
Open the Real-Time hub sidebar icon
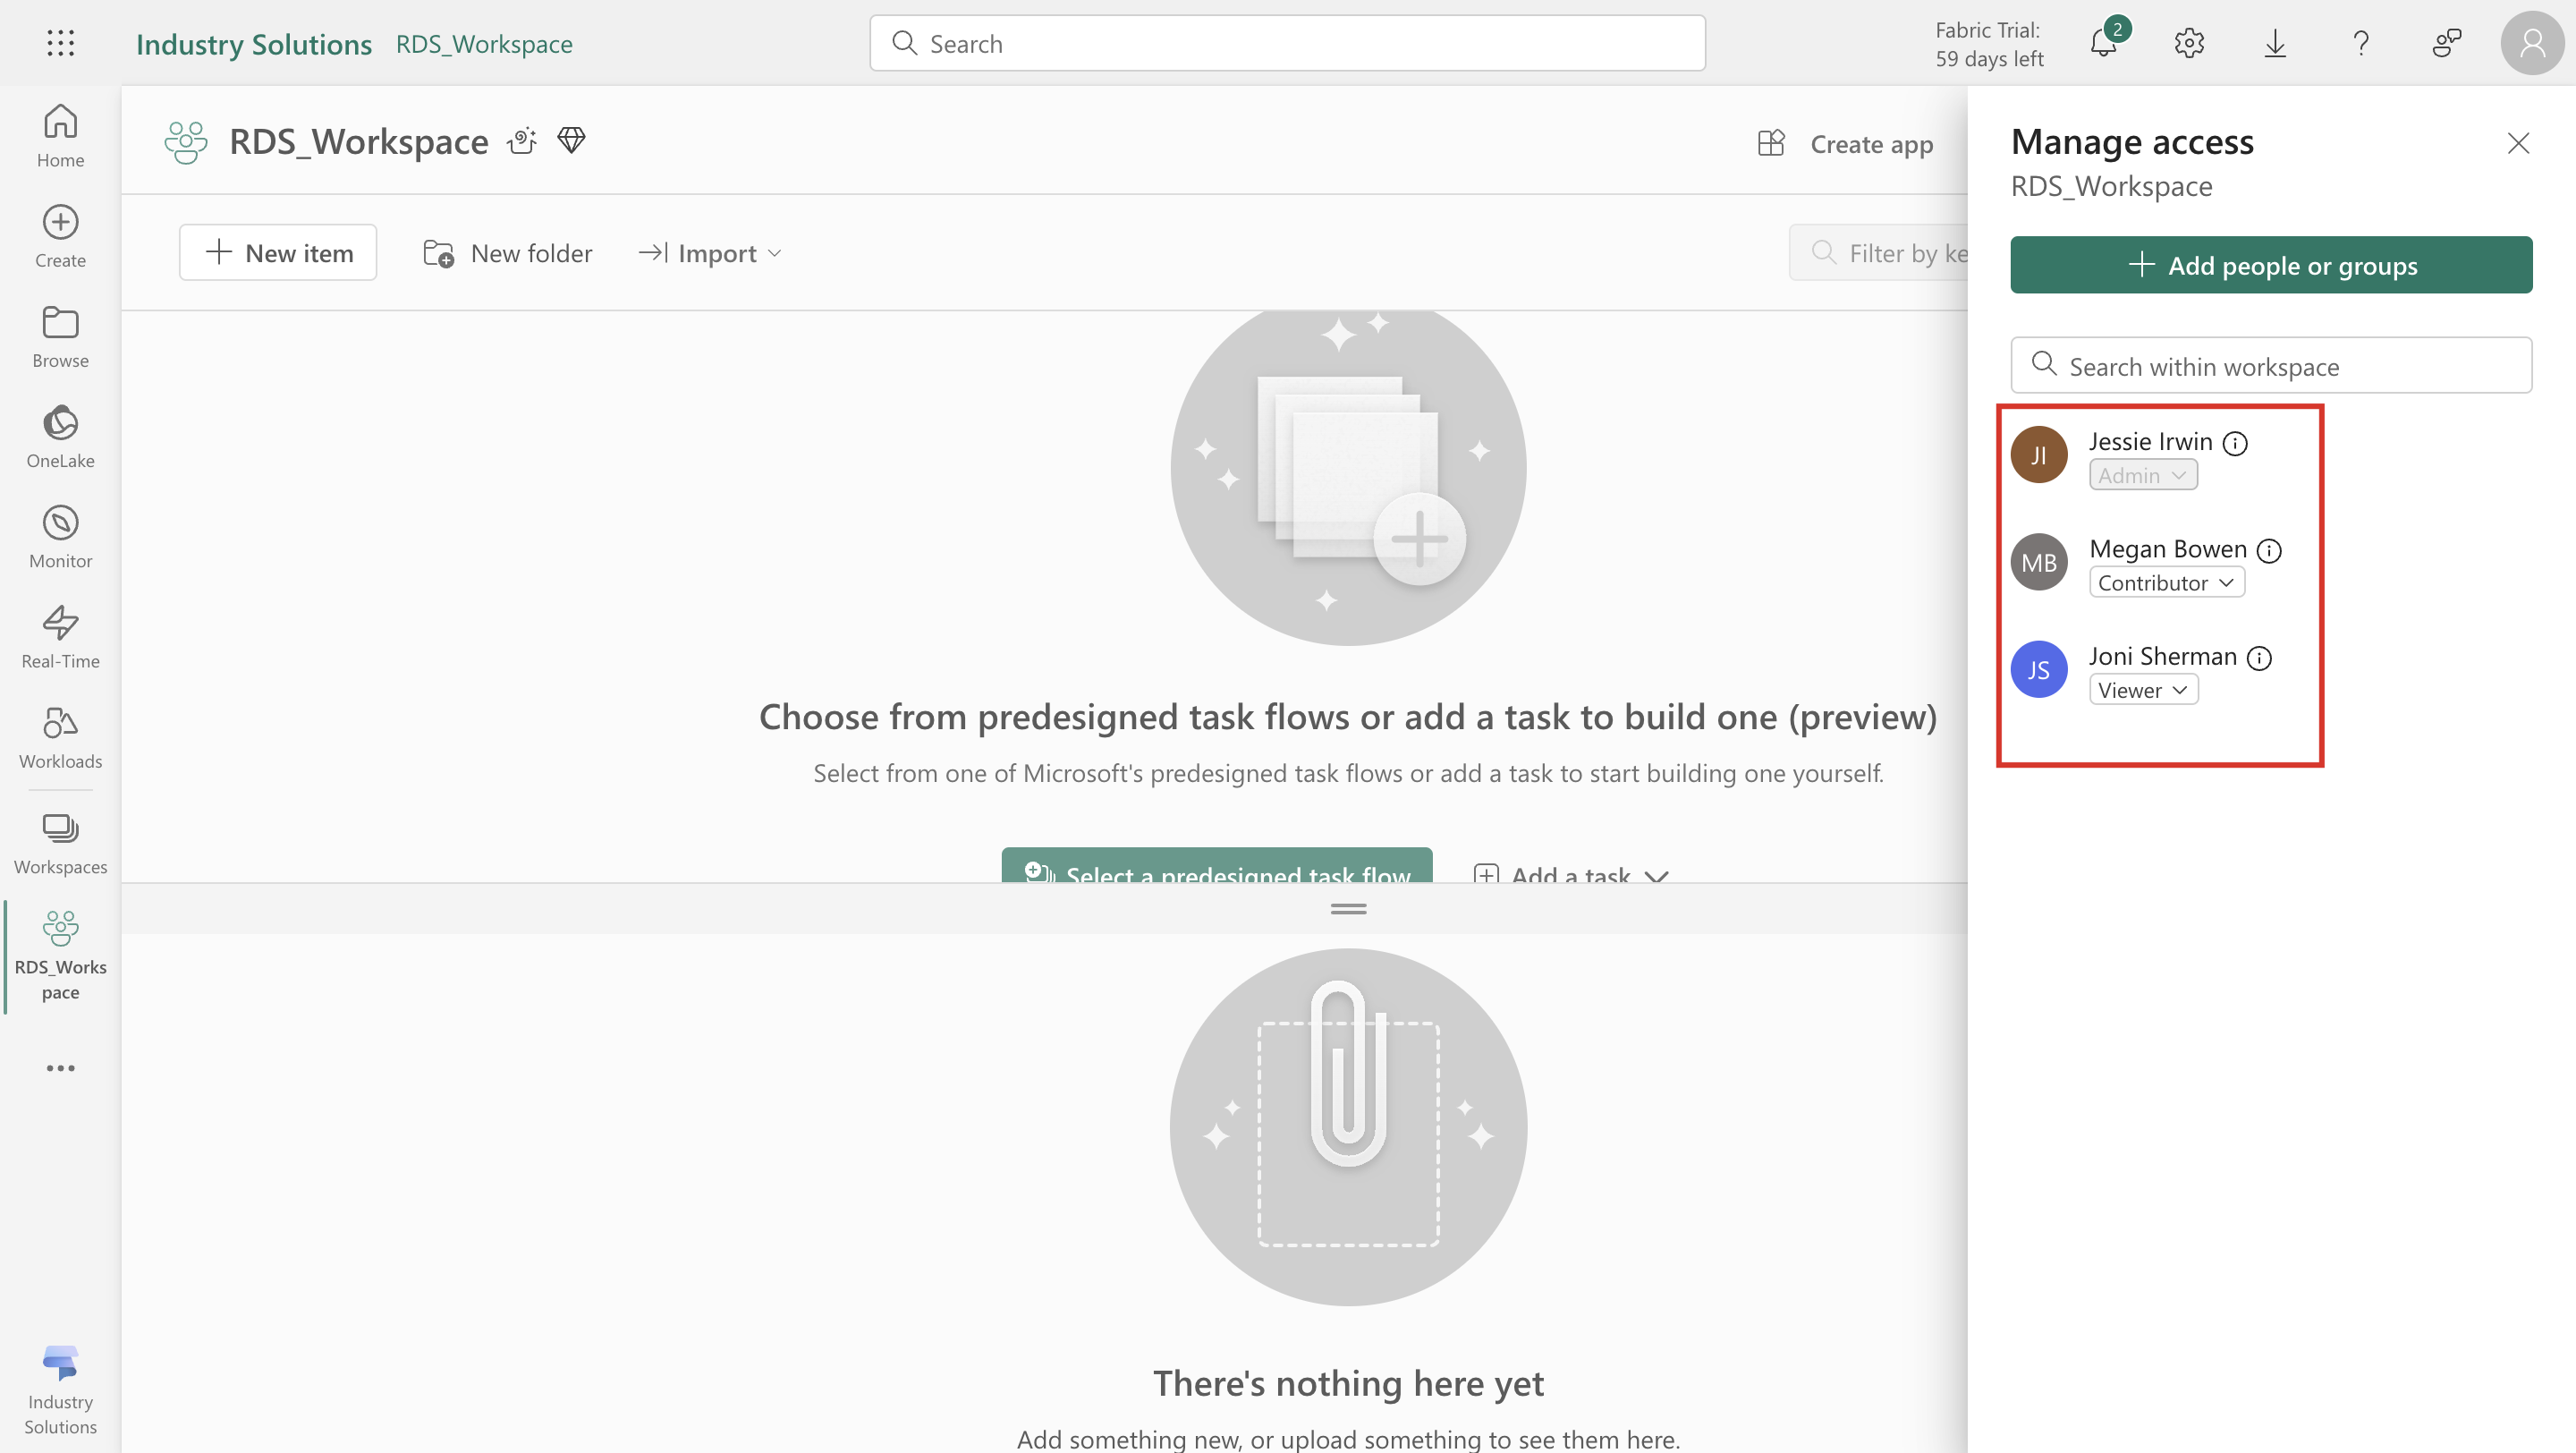60,636
